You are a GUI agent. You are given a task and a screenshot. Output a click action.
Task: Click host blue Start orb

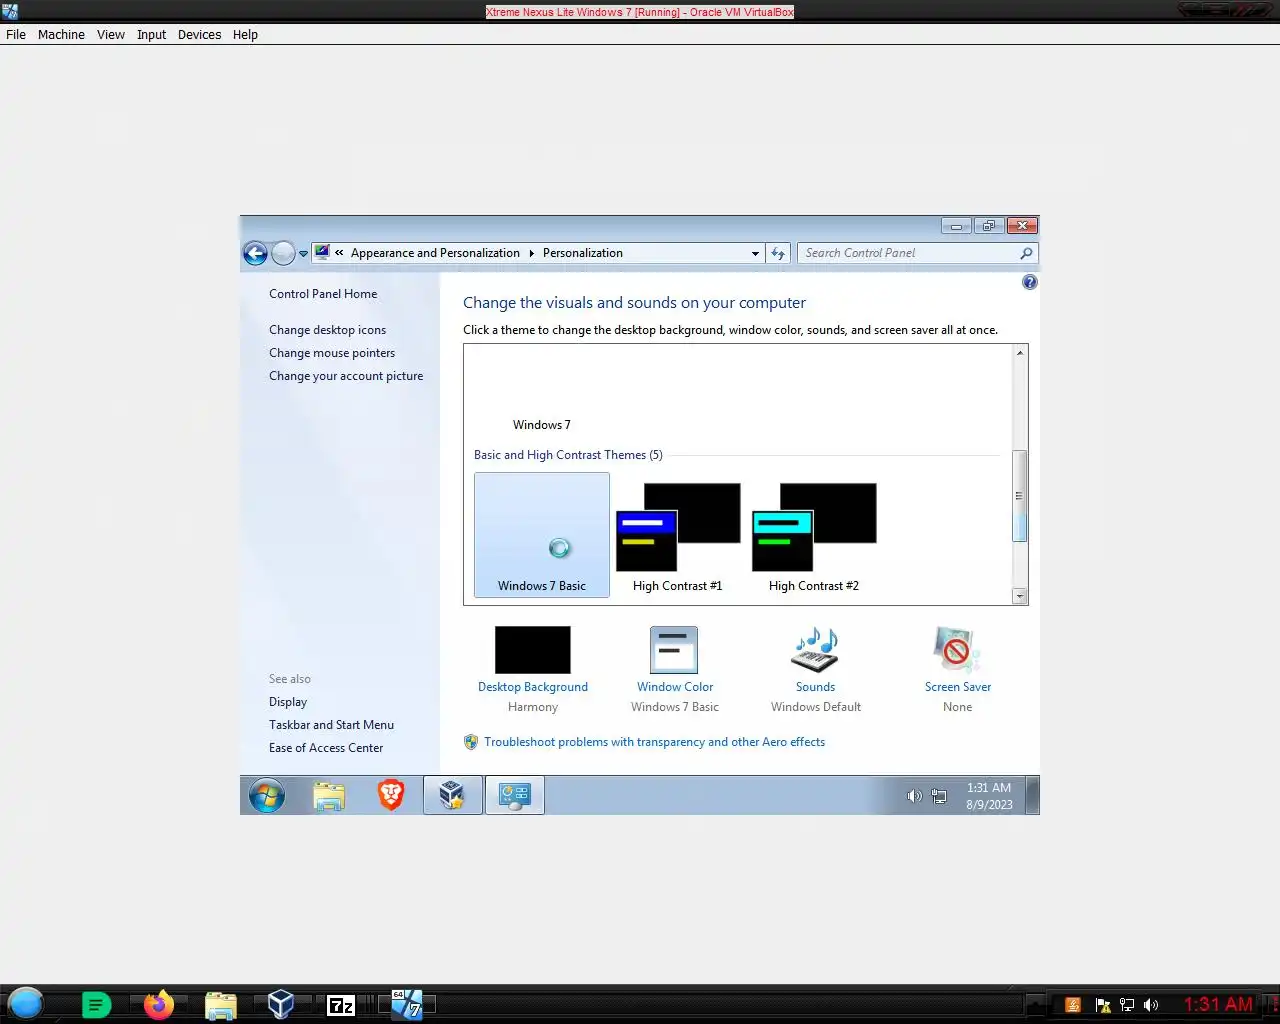25,1003
